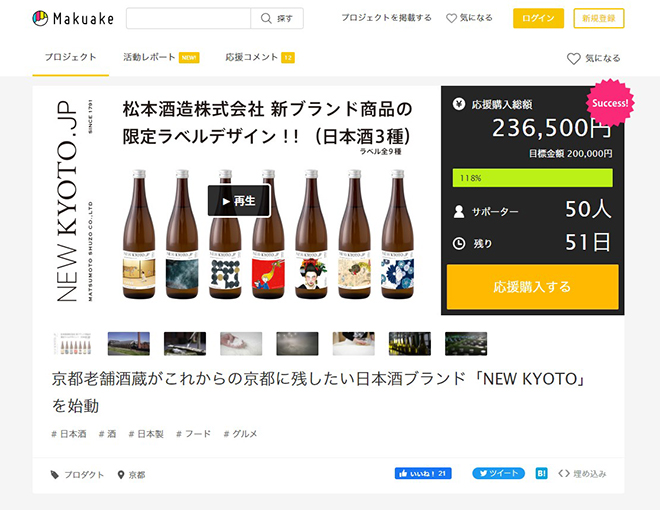Click the 51日 remaining count
660x510 pixels.
(588, 242)
